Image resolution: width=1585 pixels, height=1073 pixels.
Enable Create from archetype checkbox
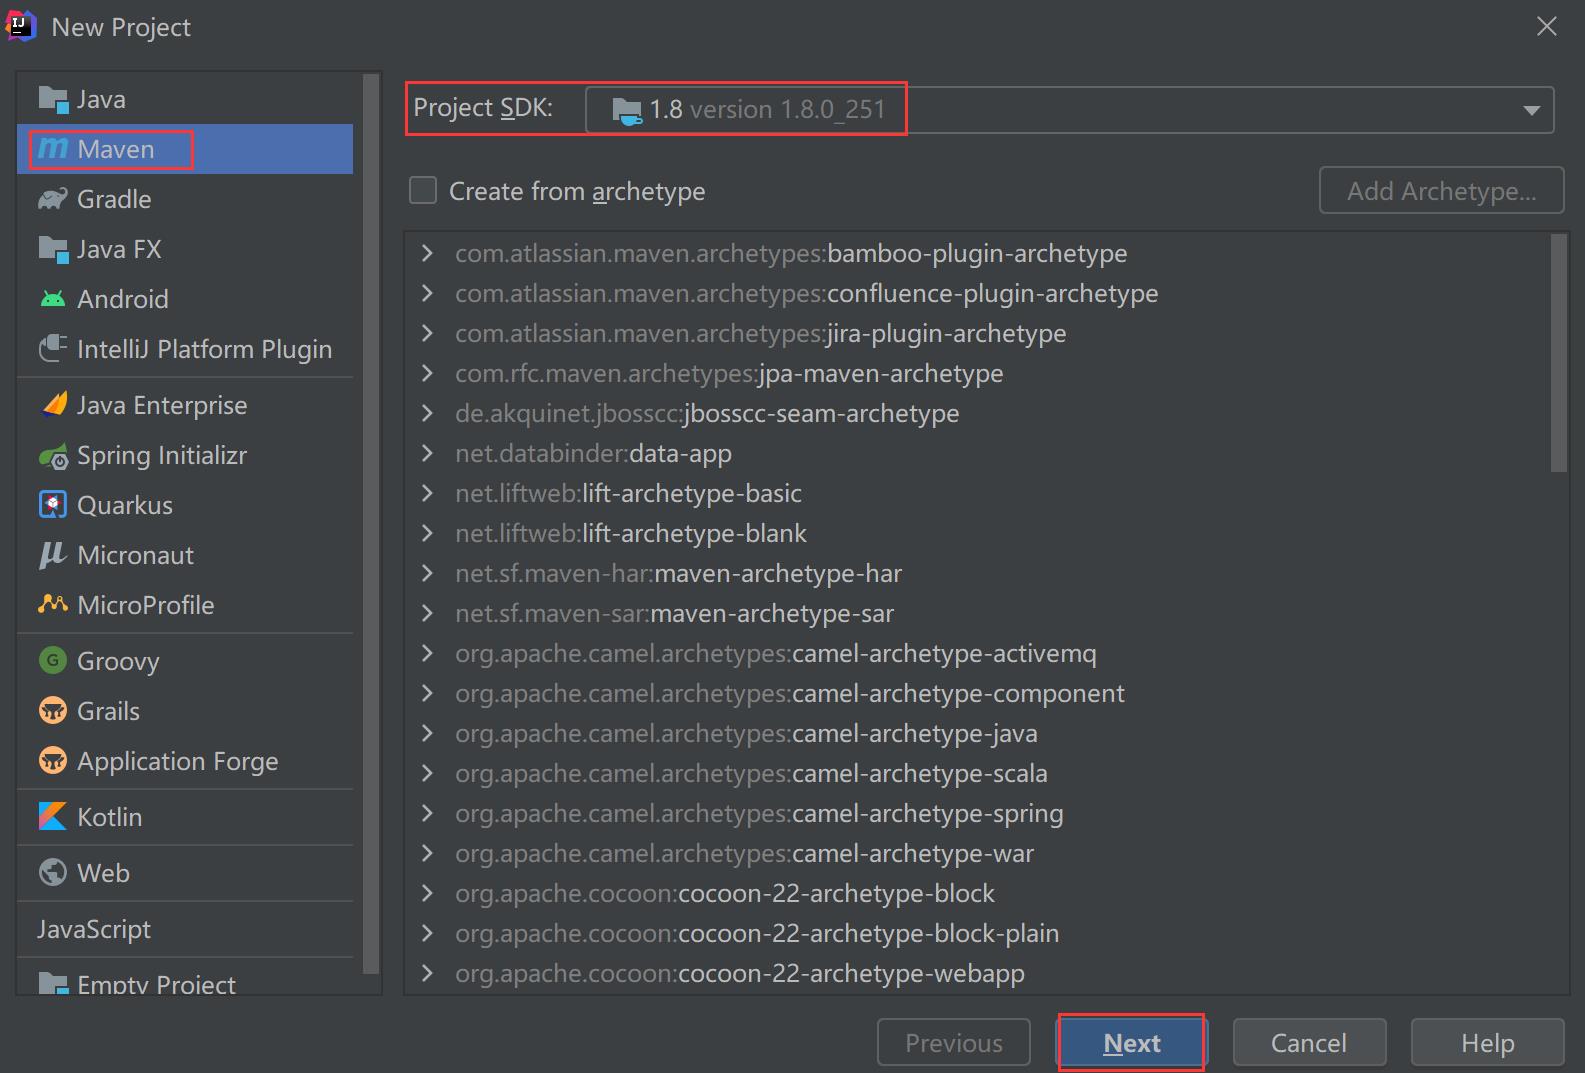pos(423,190)
